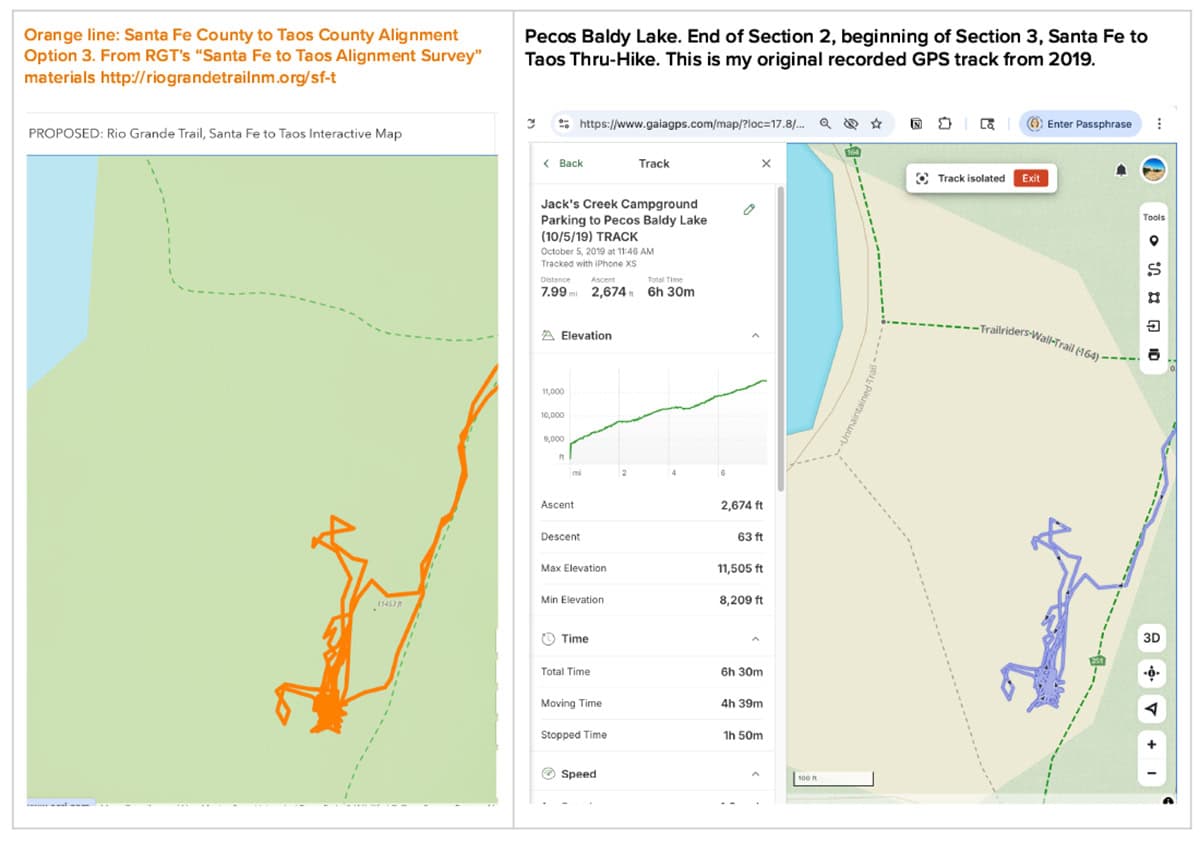The width and height of the screenshot is (1200, 842).
Task: Click Exit to leave track isolation
Action: click(x=1030, y=178)
